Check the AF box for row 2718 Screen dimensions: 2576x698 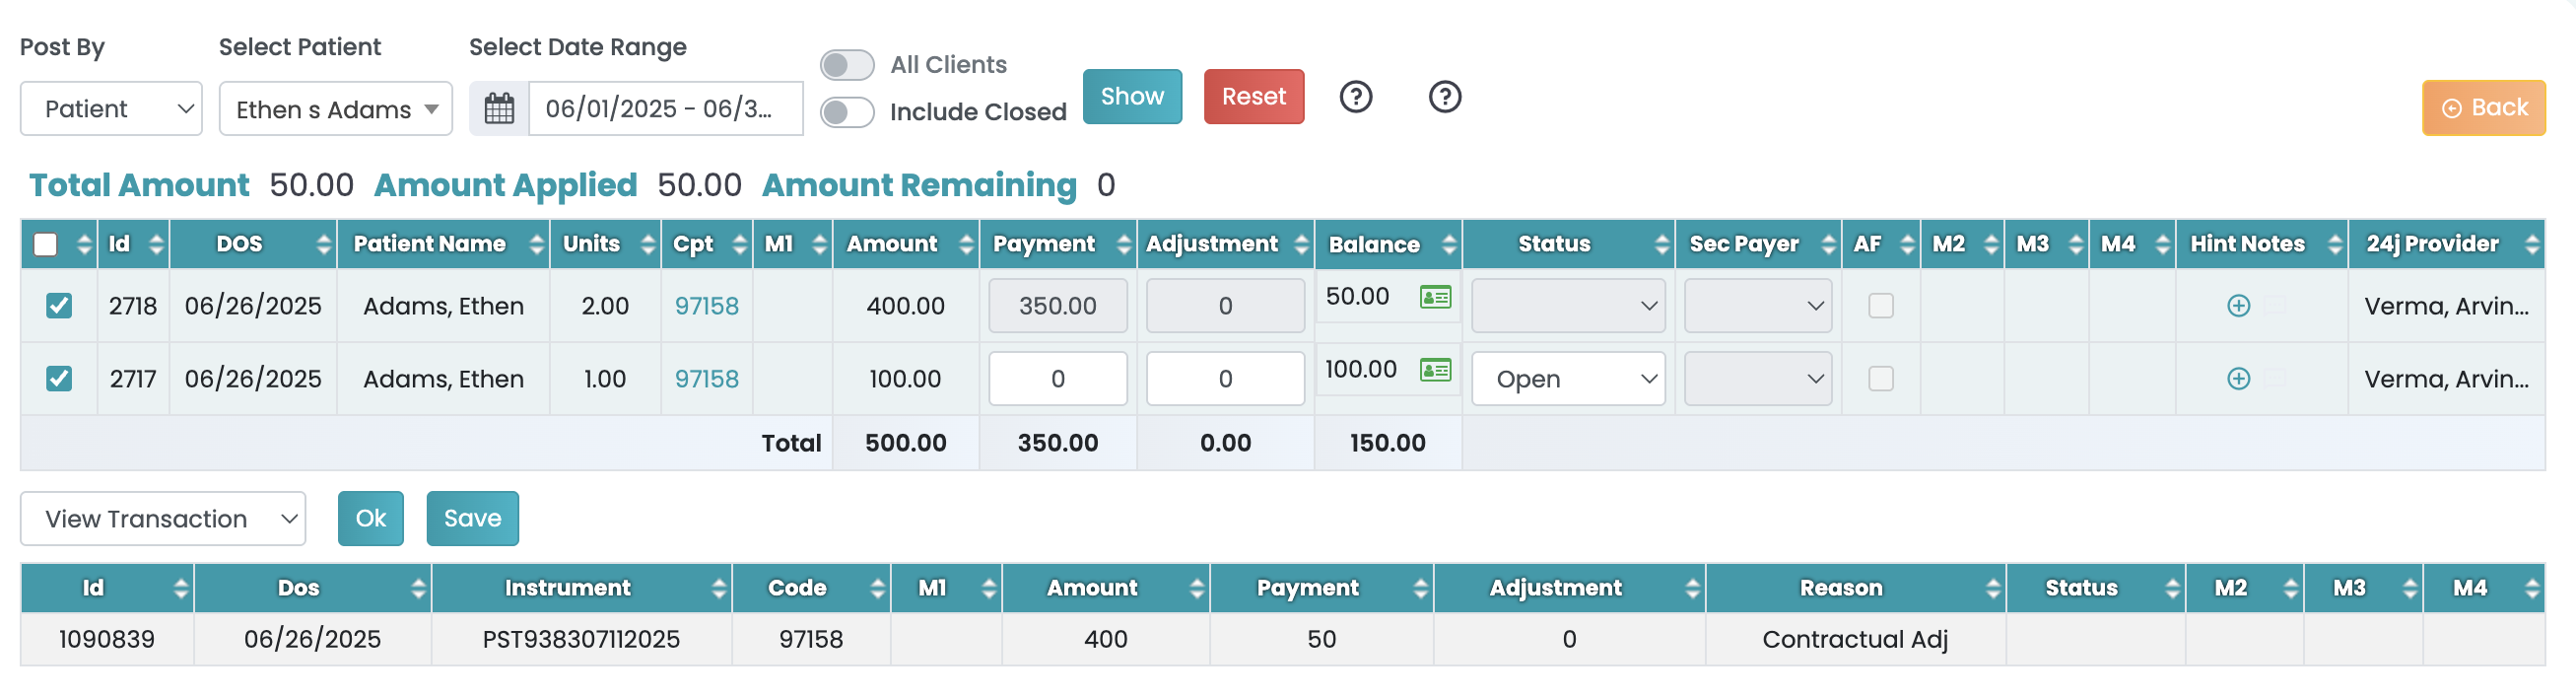(x=1881, y=306)
